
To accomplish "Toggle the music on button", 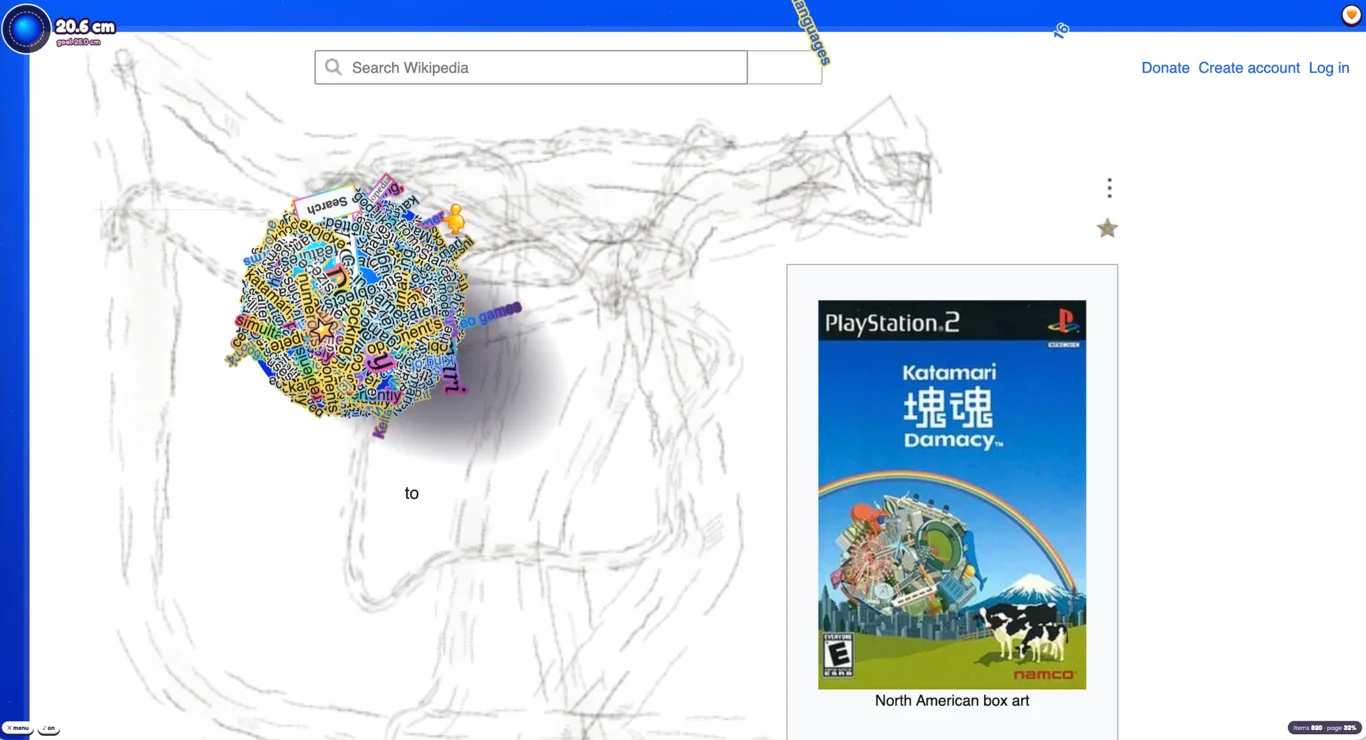I will 48,728.
